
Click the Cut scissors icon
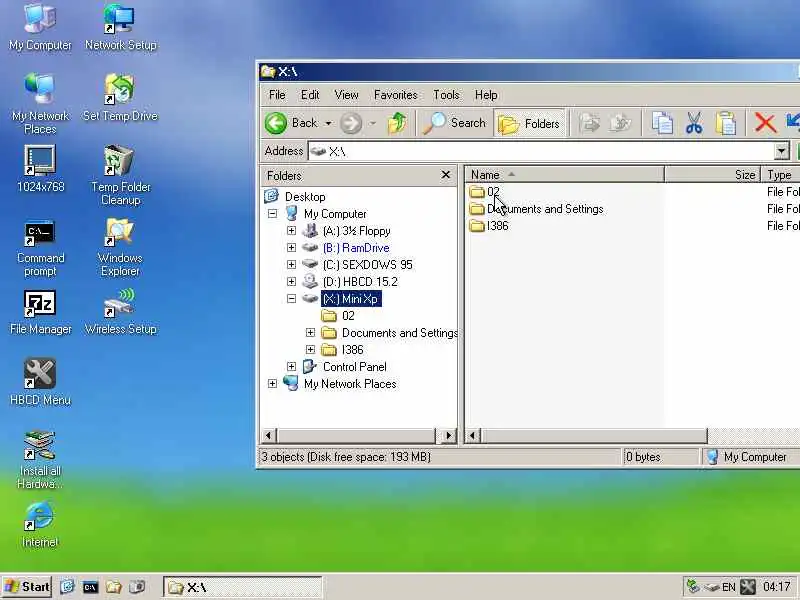tap(694, 123)
